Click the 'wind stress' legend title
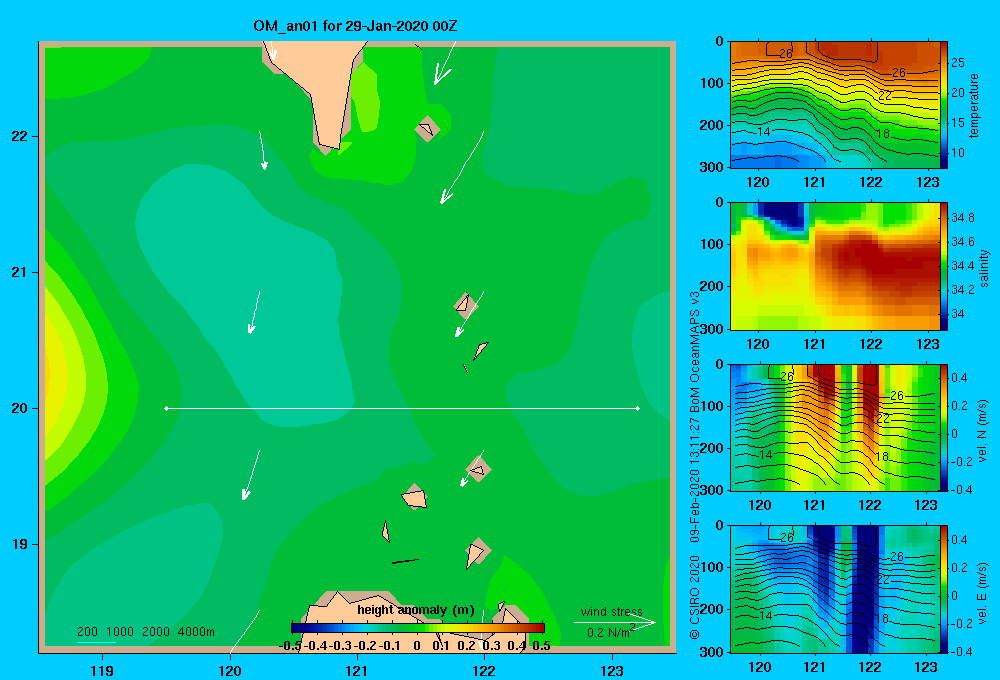The width and height of the screenshot is (1000, 680). pyautogui.click(x=612, y=612)
